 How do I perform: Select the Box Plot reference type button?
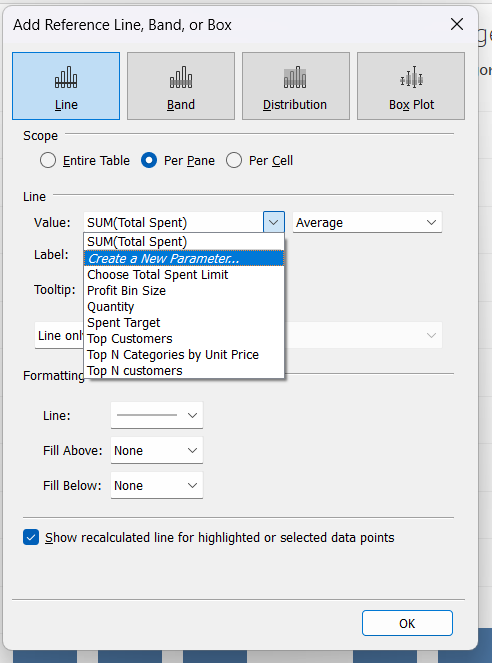click(411, 86)
